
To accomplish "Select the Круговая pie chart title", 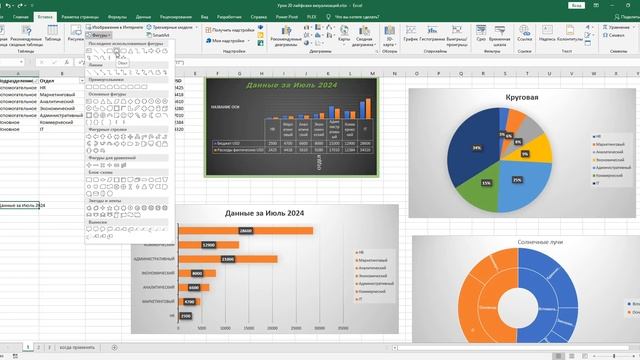I will click(522, 97).
